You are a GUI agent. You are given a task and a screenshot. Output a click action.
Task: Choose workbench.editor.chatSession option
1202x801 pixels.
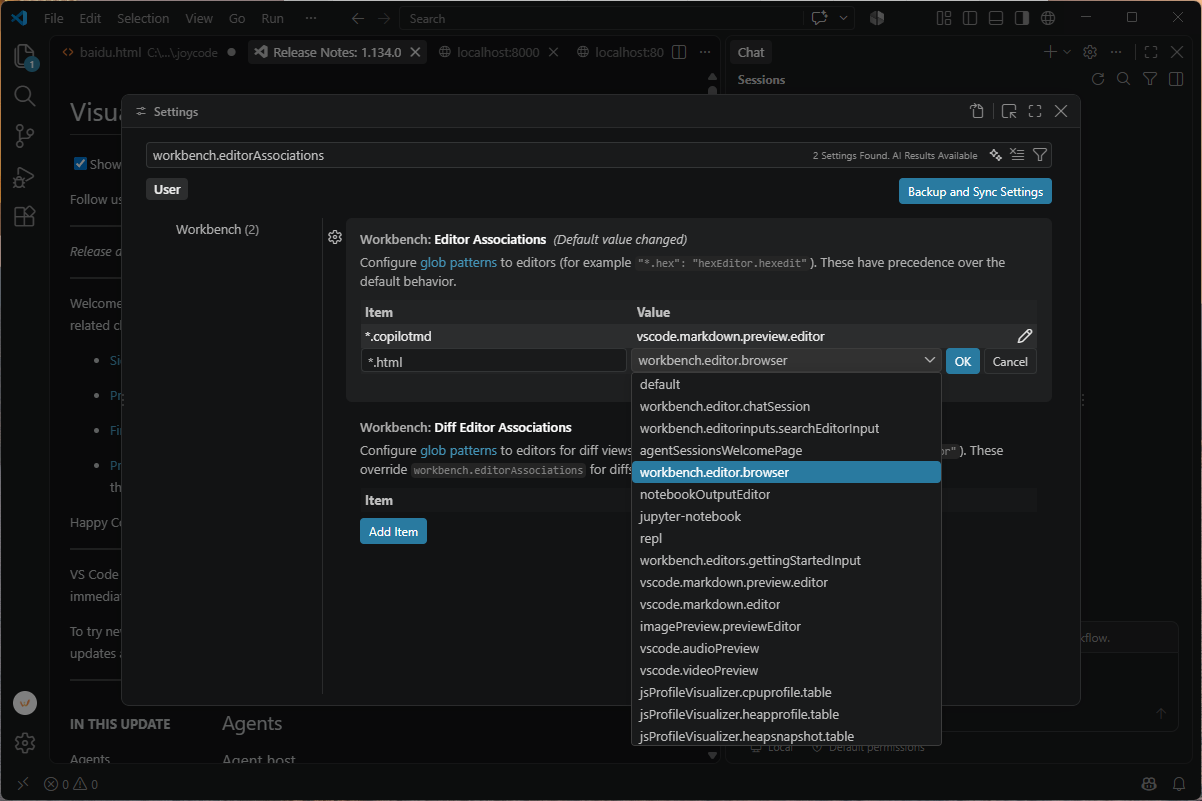tap(786, 406)
